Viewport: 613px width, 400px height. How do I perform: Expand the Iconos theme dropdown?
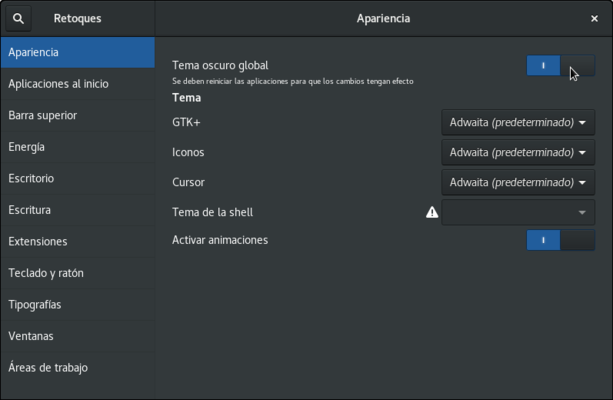tap(518, 153)
